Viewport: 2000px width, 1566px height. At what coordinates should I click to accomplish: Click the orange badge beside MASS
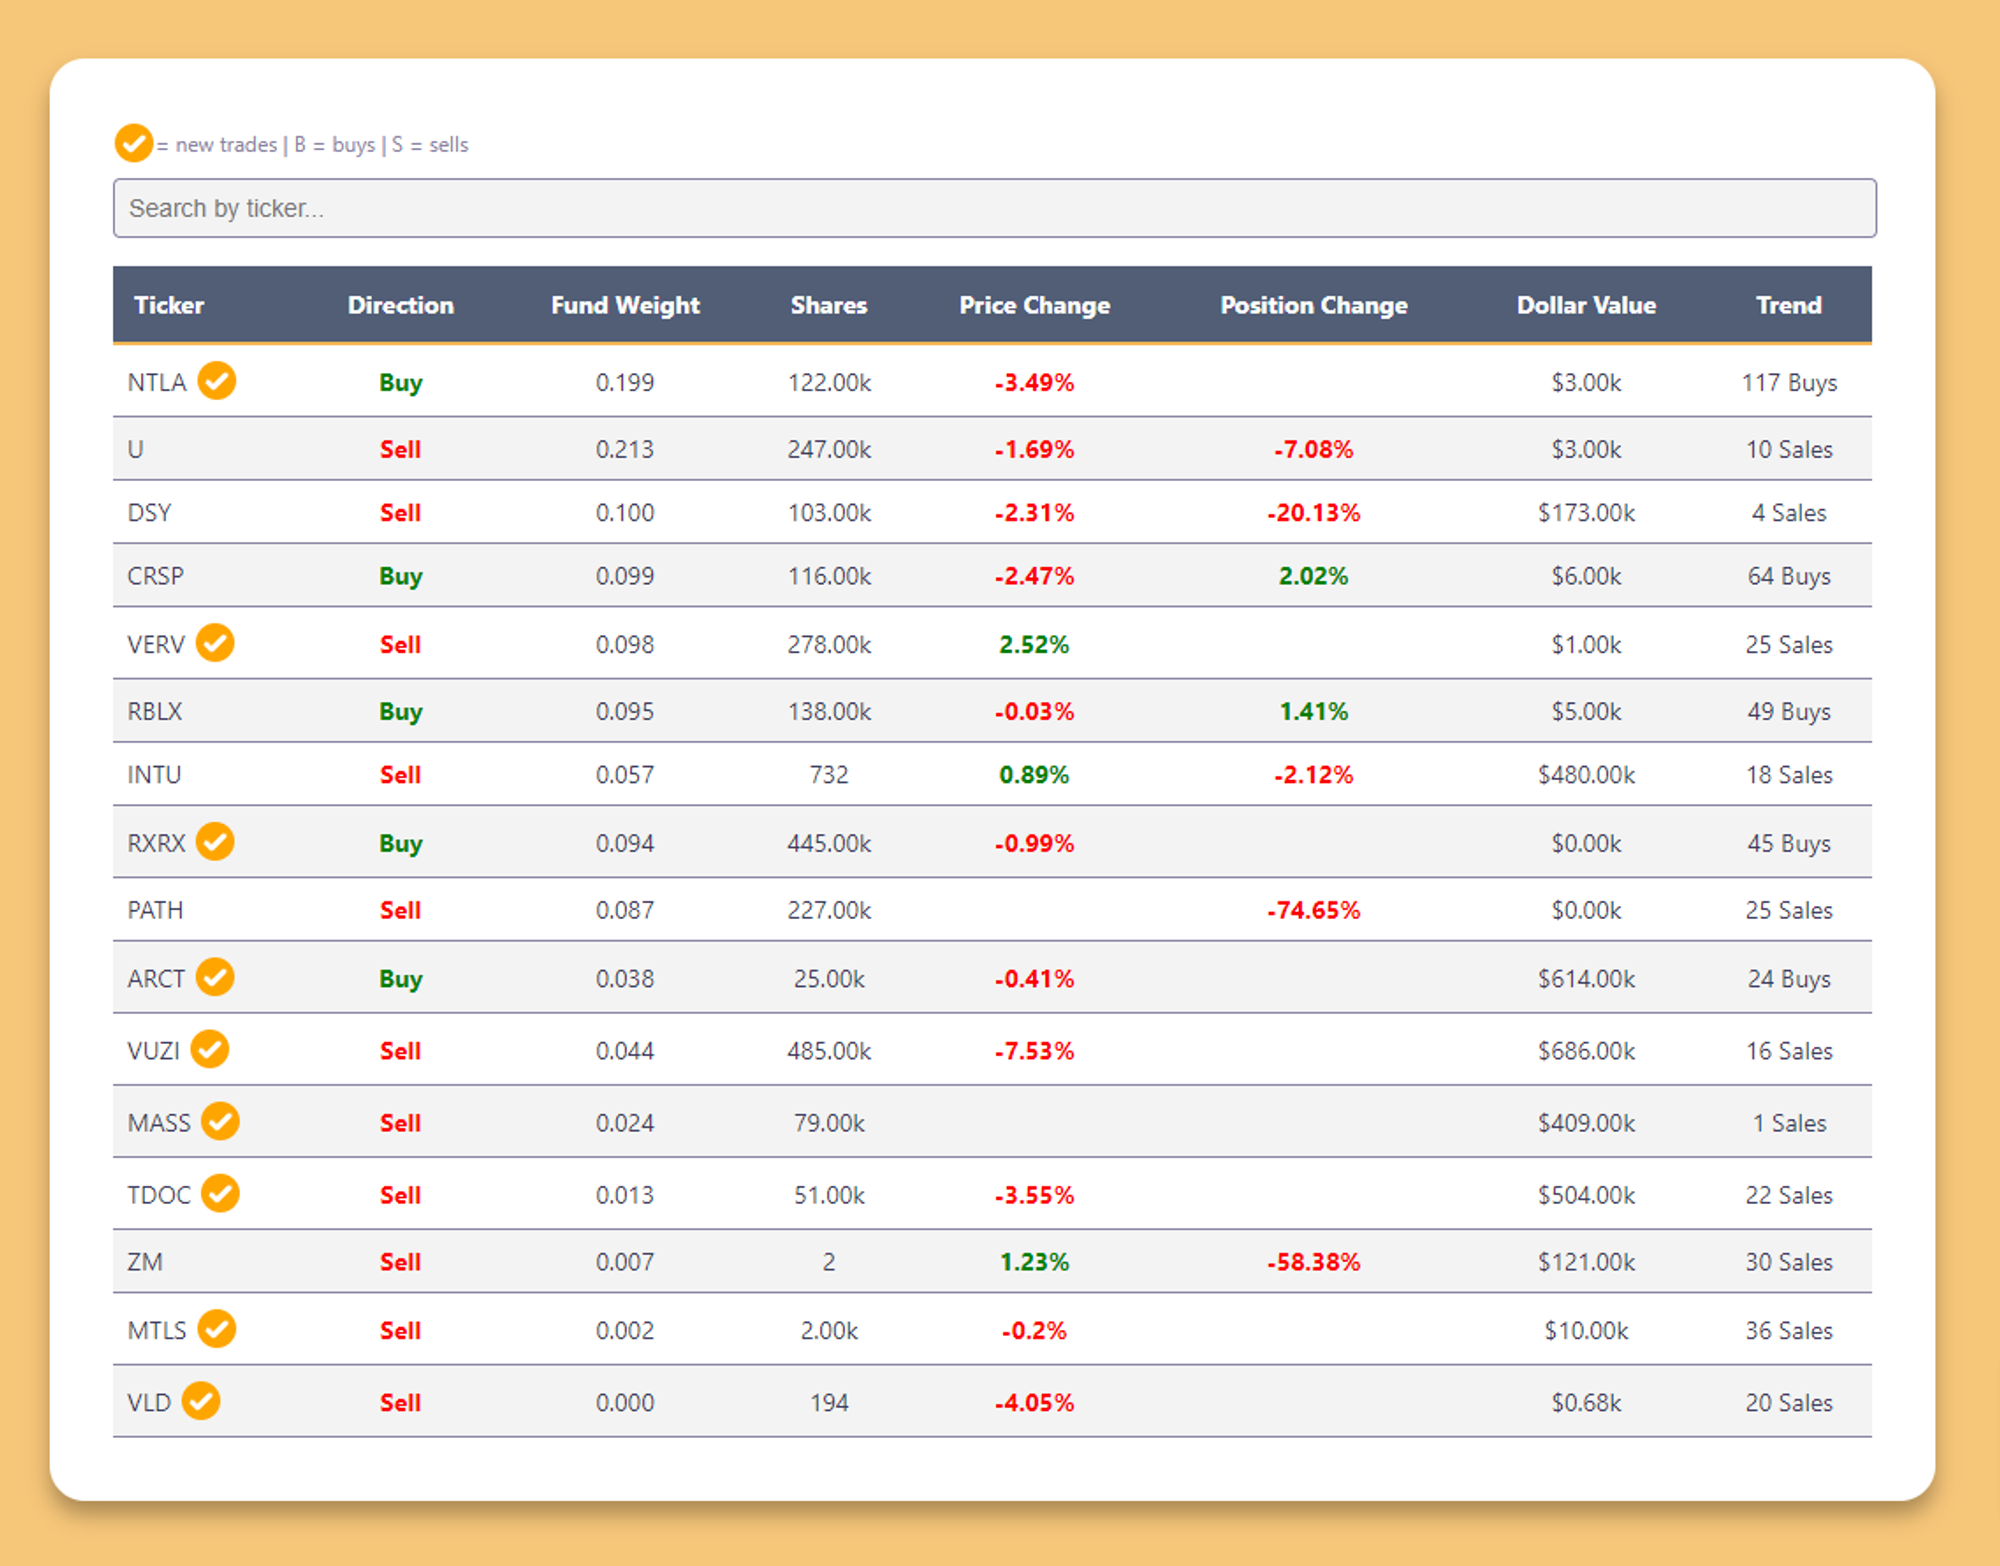[x=220, y=1121]
